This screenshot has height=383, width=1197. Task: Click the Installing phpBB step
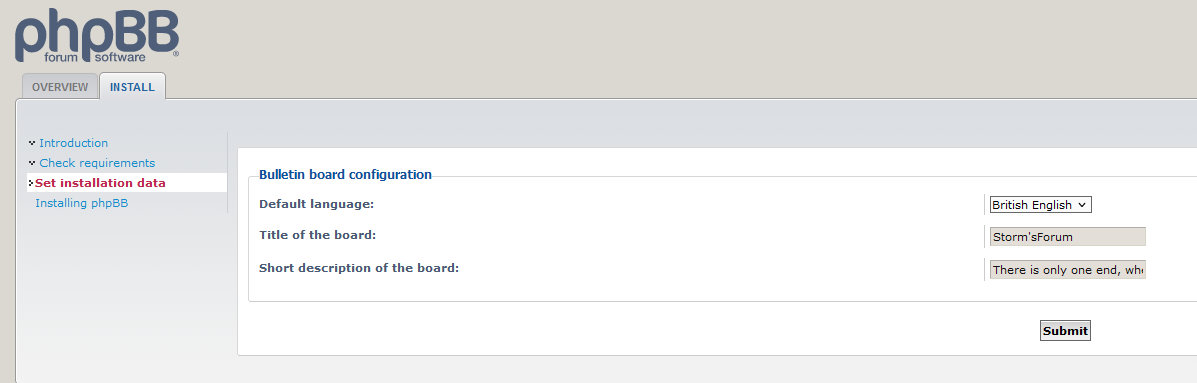click(82, 203)
